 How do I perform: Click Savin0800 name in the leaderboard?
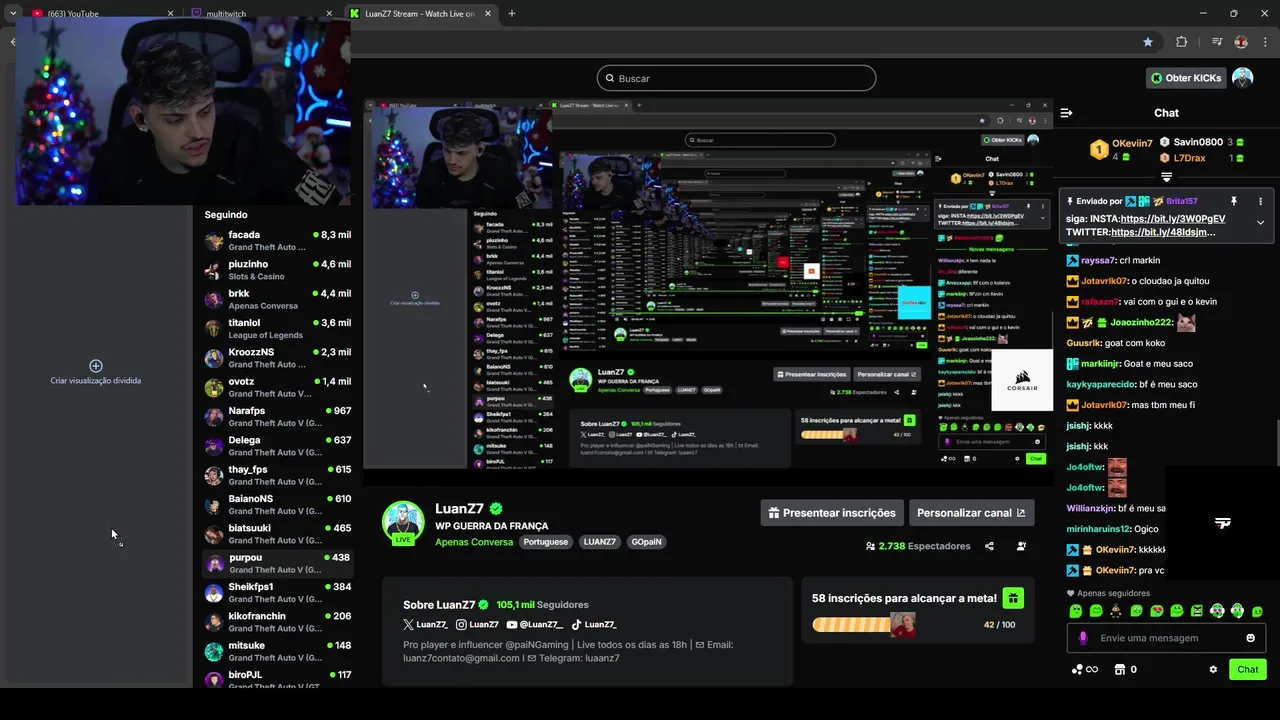(x=1198, y=143)
